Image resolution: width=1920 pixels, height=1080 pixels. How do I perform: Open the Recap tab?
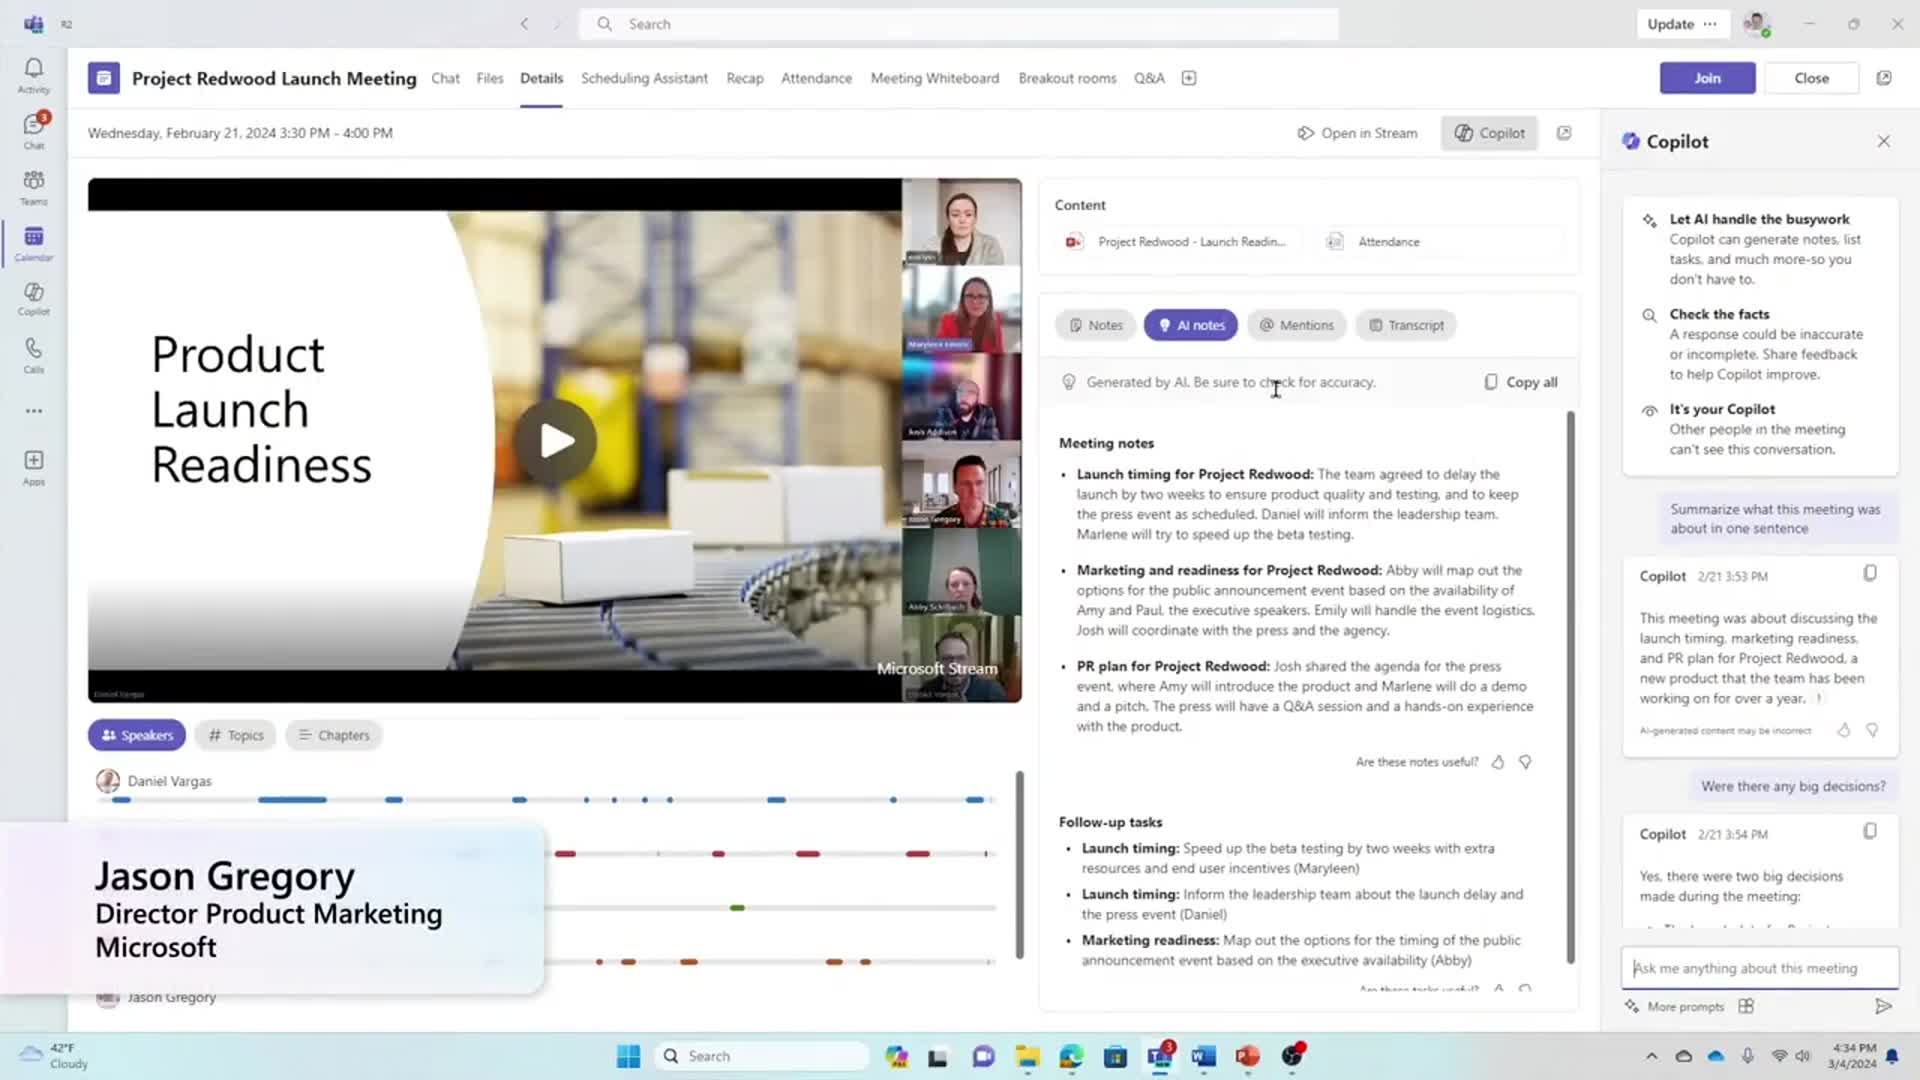(745, 78)
